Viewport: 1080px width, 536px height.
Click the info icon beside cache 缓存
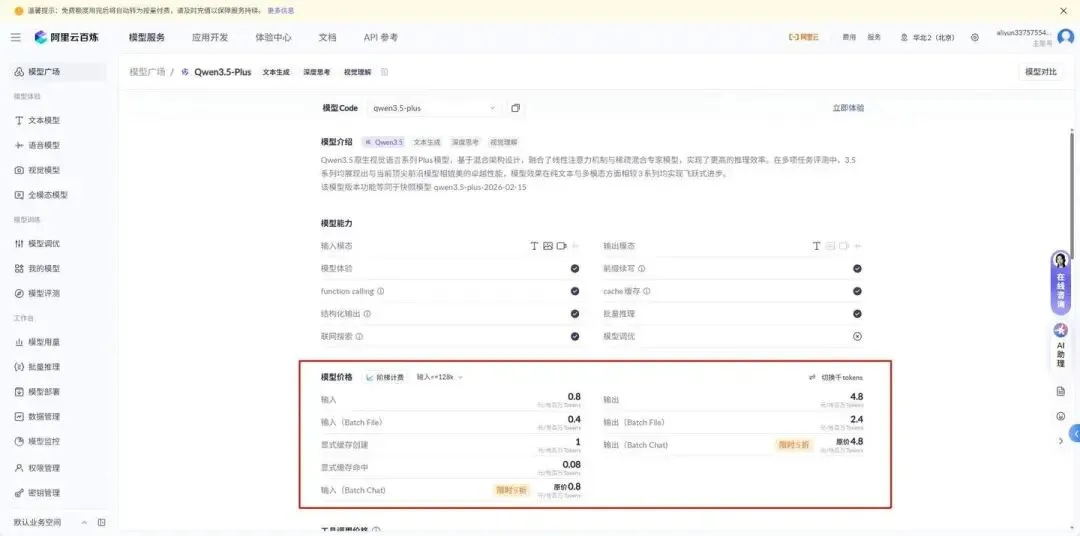coord(646,291)
